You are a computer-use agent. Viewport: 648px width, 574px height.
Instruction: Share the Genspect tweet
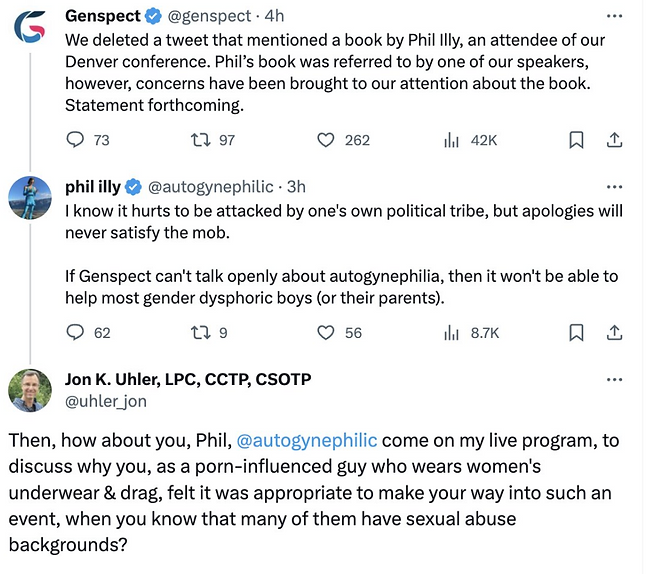615,141
